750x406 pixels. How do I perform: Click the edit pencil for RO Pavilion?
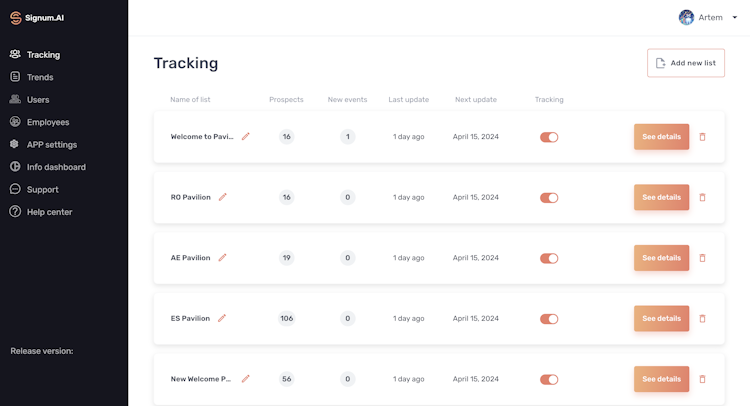(223, 197)
